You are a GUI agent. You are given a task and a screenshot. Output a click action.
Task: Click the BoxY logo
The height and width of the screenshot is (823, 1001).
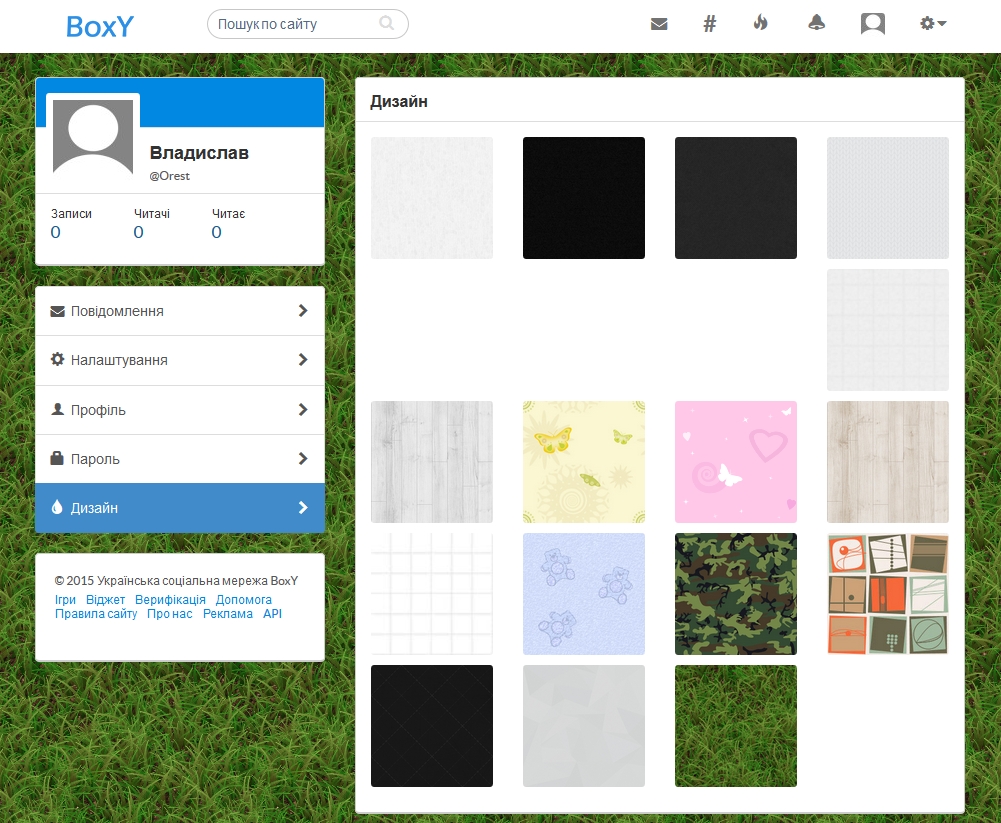(100, 26)
